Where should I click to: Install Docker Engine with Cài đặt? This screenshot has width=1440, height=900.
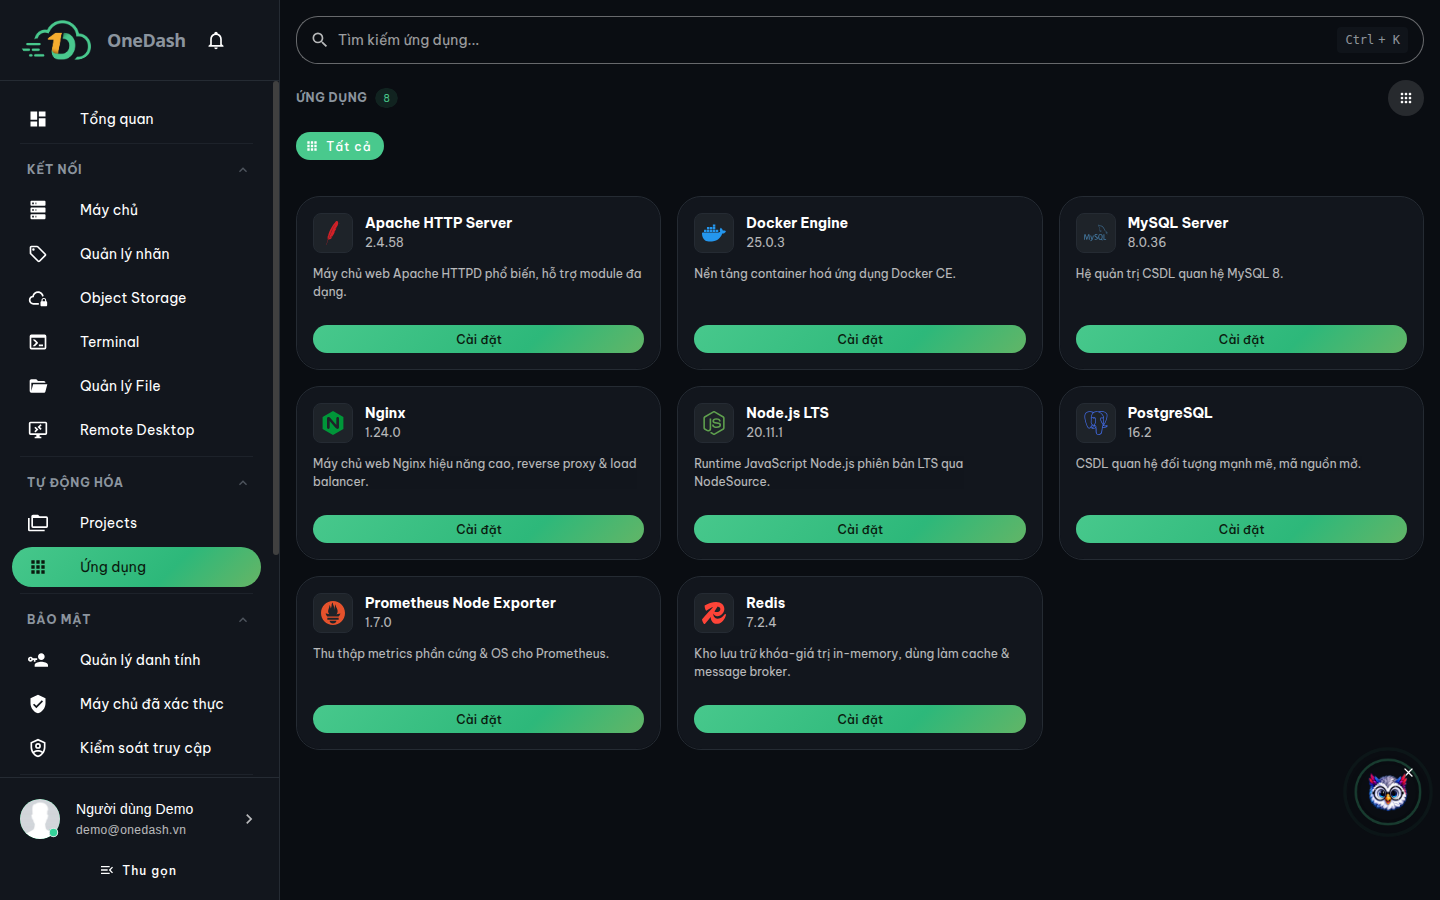click(x=860, y=339)
